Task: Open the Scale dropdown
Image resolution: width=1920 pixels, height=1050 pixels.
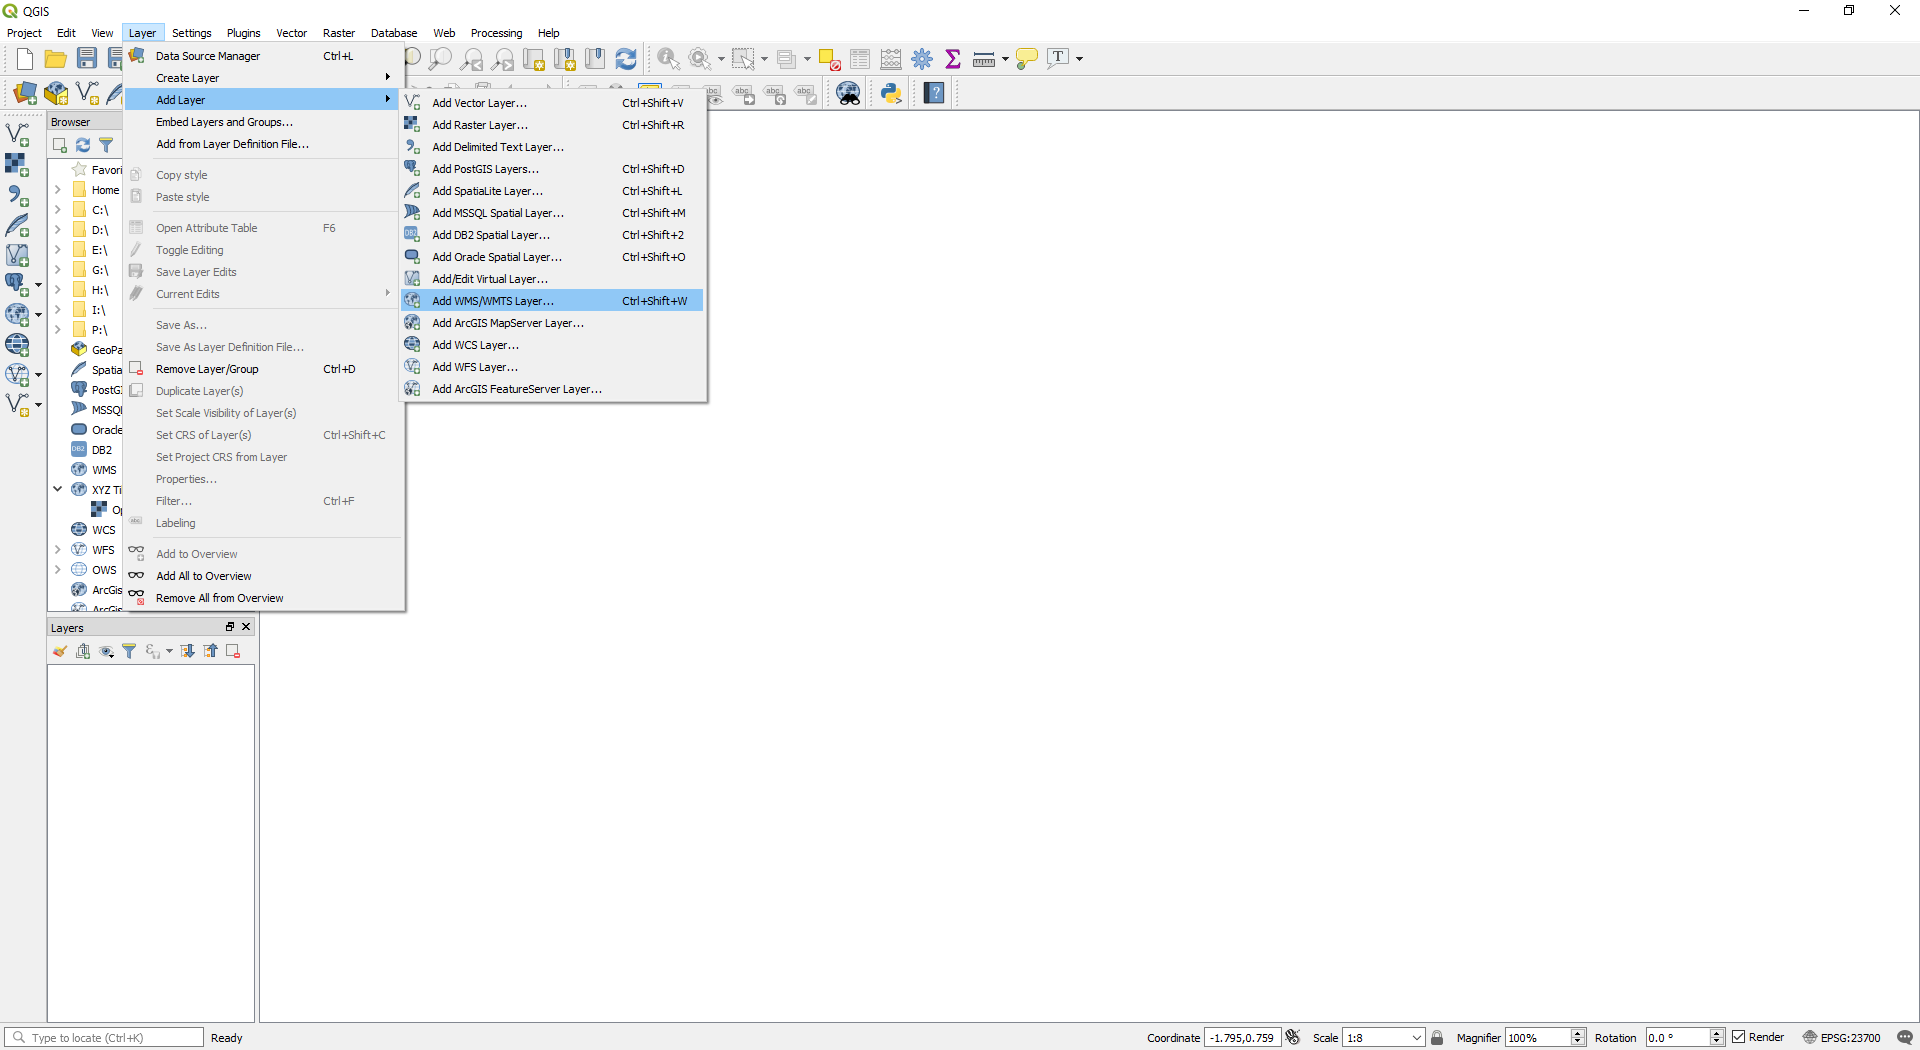Action: tap(1416, 1038)
